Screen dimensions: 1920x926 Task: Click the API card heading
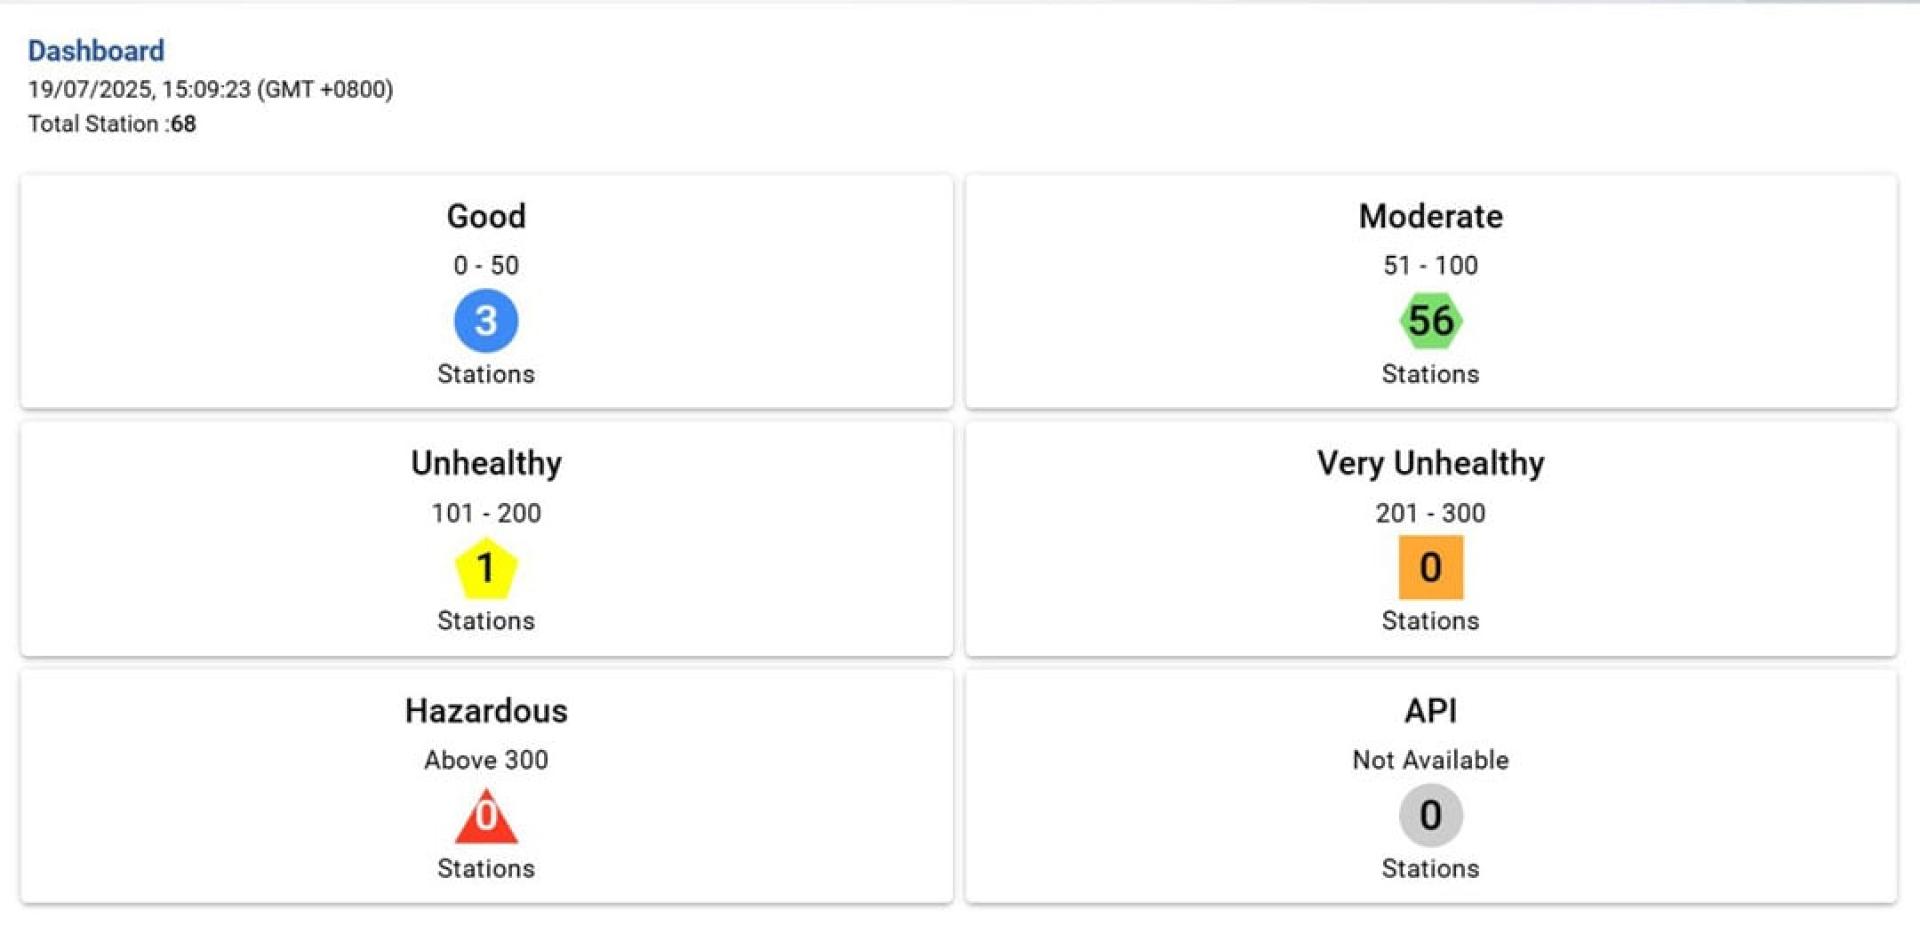[1430, 711]
